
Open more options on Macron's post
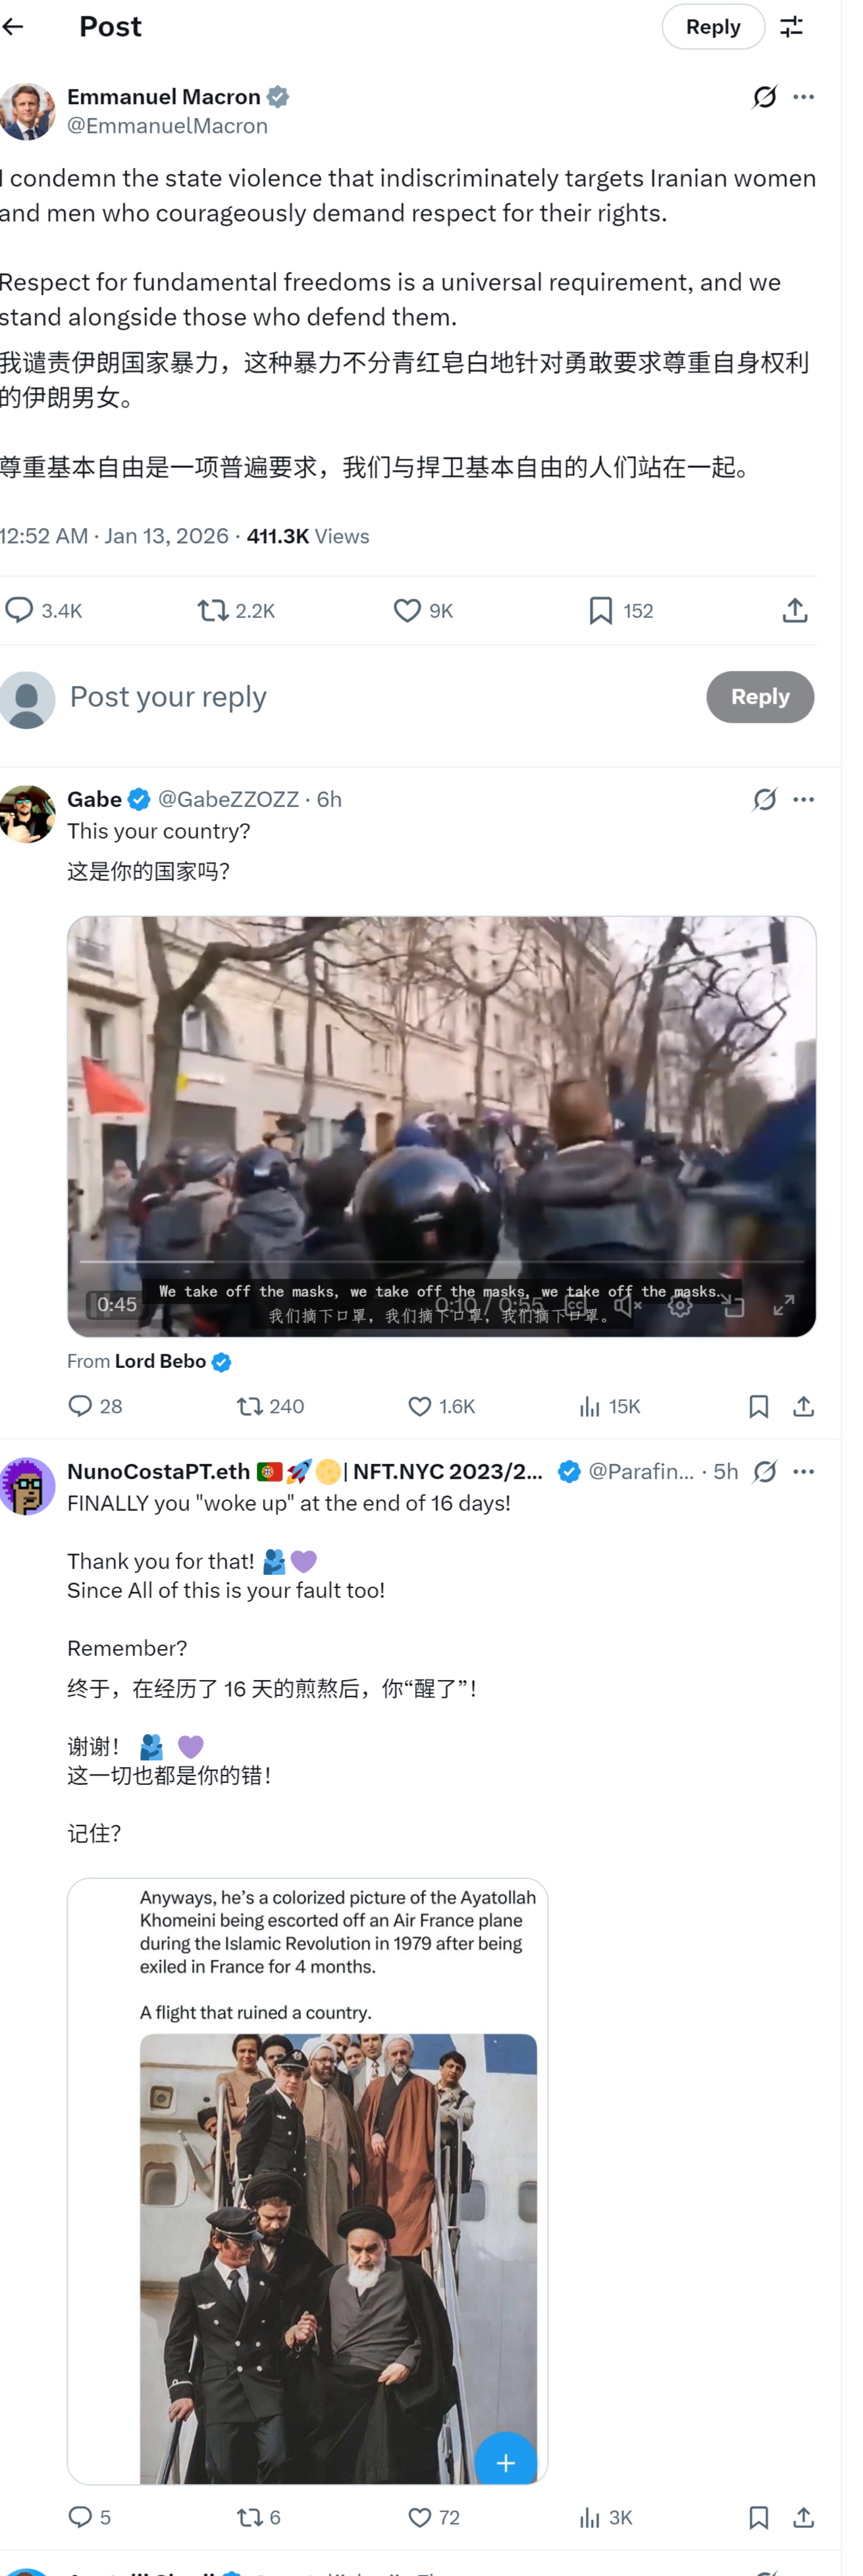(x=803, y=97)
